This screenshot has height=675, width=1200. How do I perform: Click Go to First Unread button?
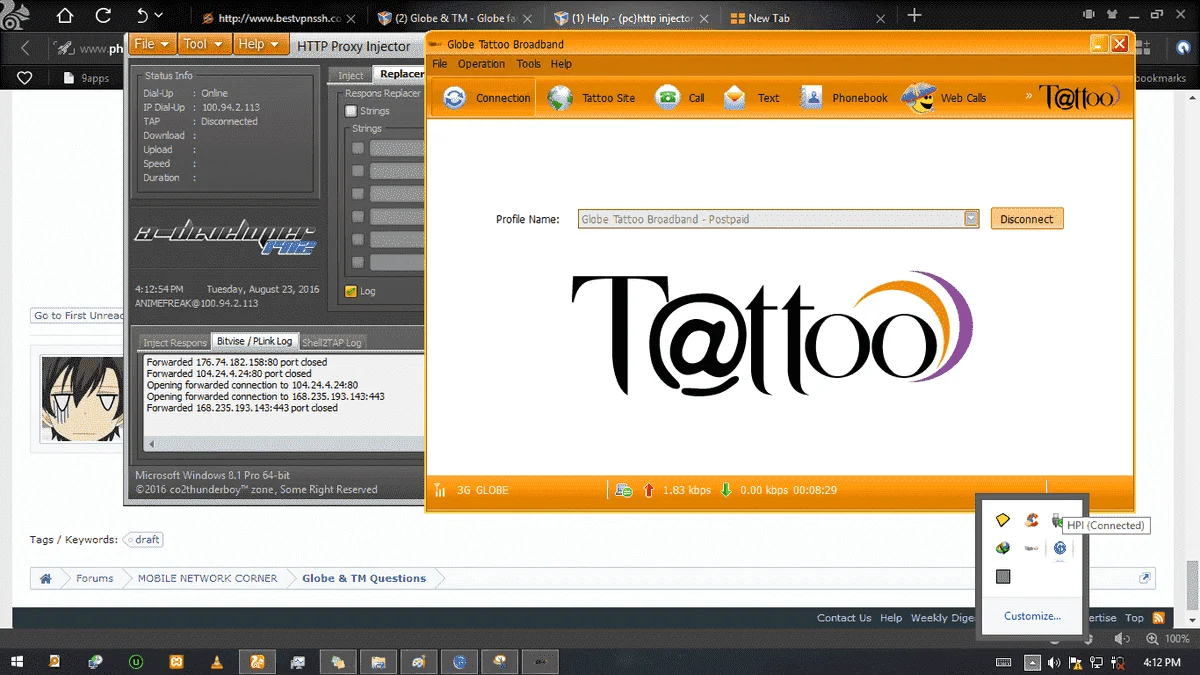pyautogui.click(x=78, y=315)
